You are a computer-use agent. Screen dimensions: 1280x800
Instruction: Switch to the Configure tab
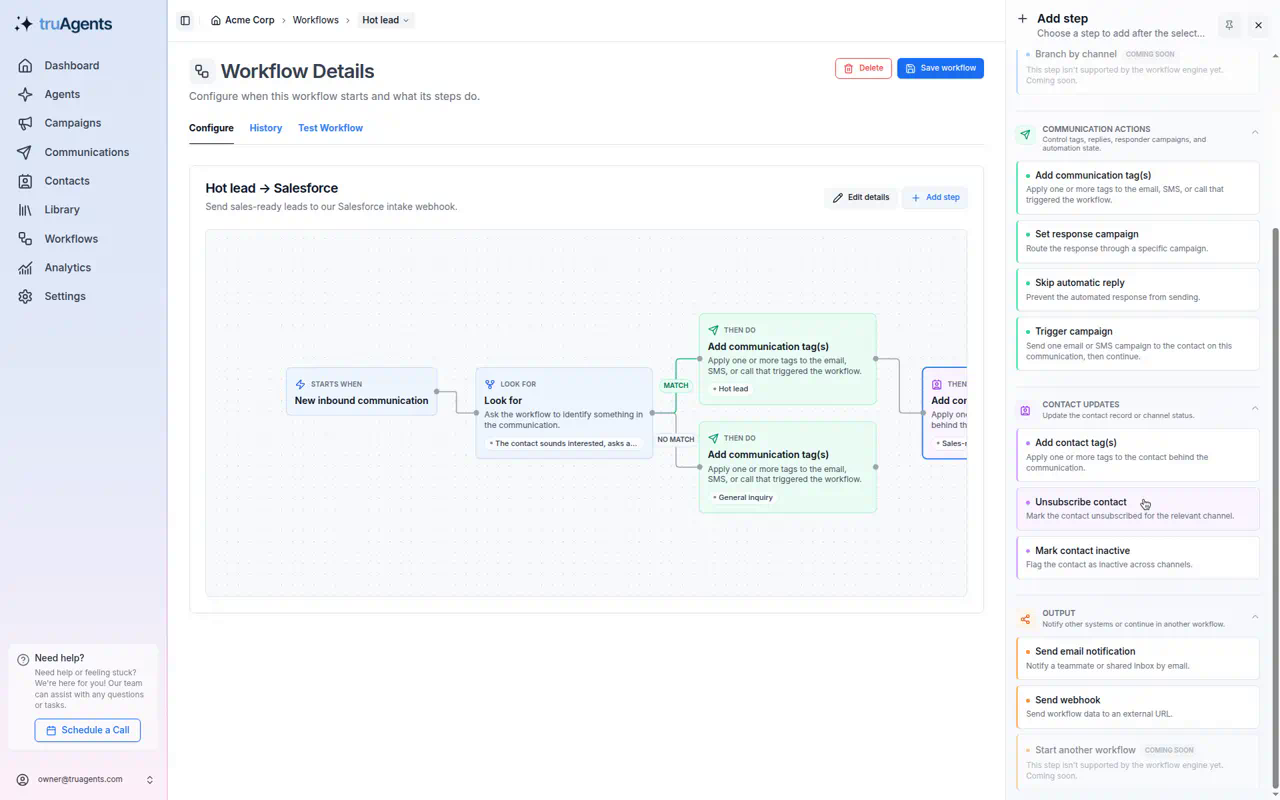(211, 128)
